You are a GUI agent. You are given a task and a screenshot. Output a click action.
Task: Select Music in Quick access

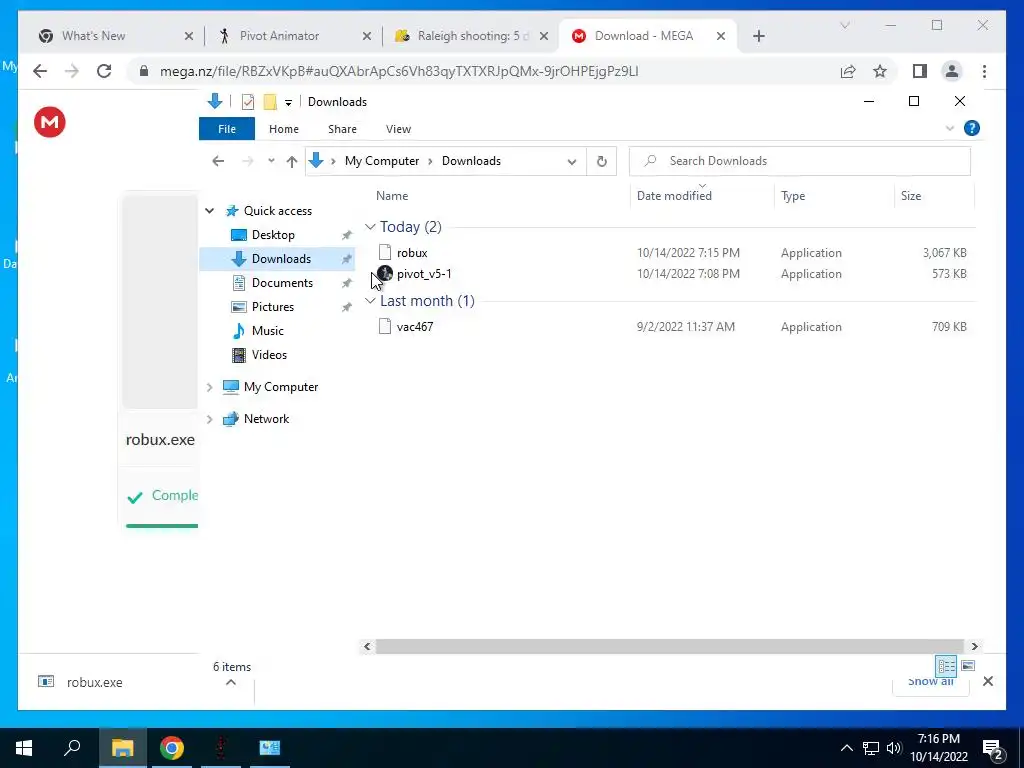pos(268,331)
